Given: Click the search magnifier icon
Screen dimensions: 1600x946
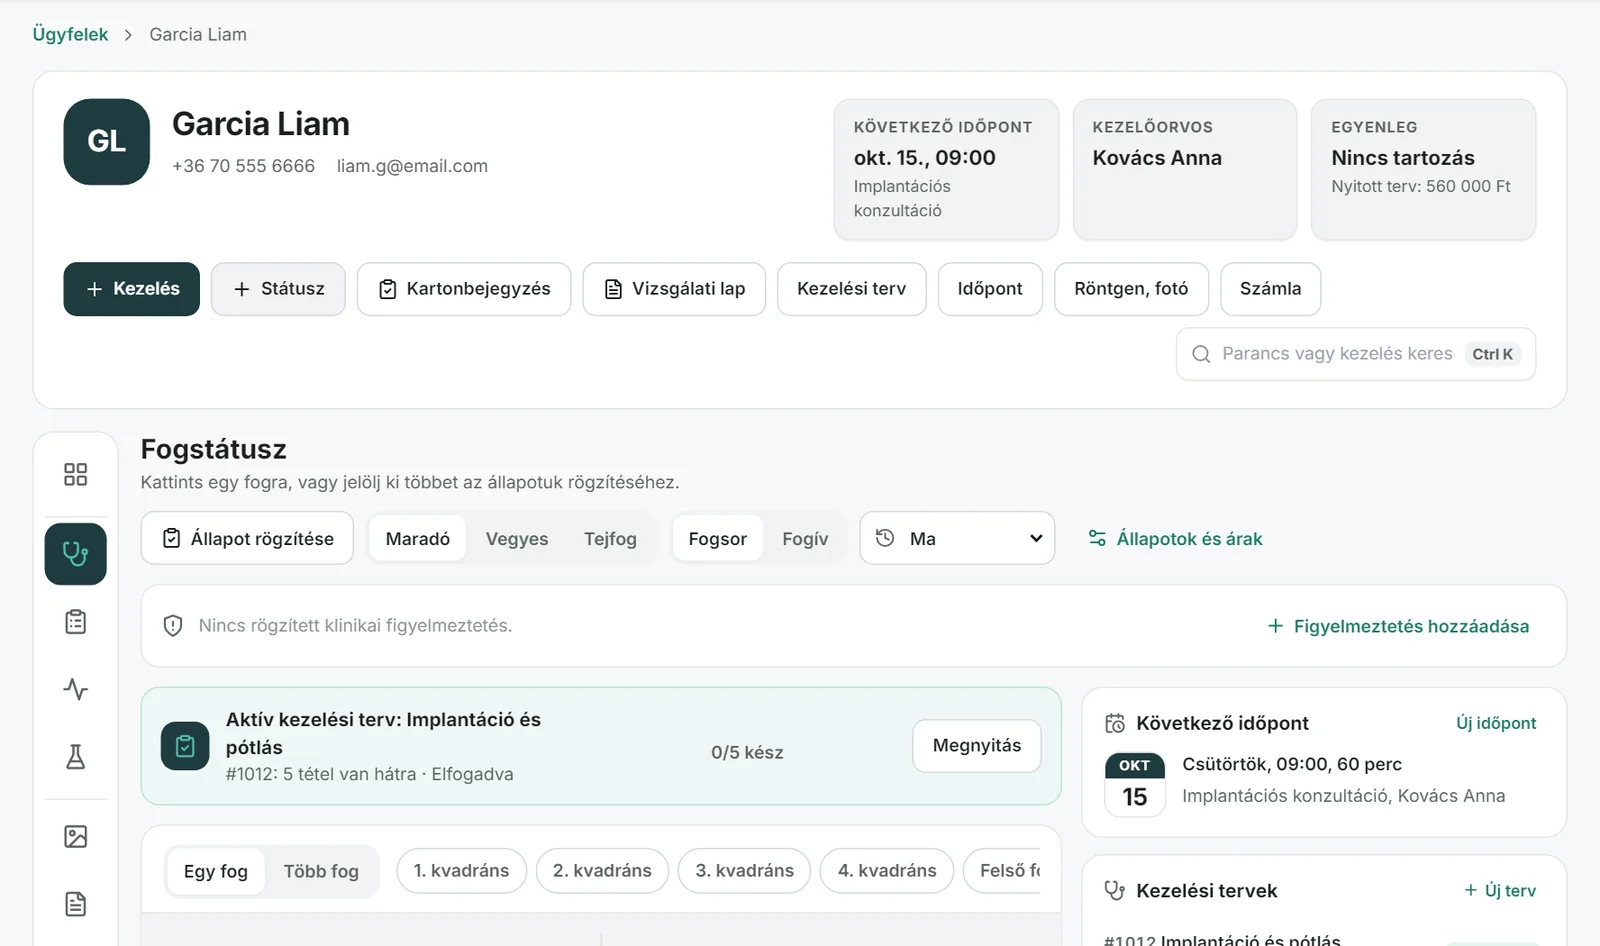Looking at the screenshot, I should point(1201,354).
